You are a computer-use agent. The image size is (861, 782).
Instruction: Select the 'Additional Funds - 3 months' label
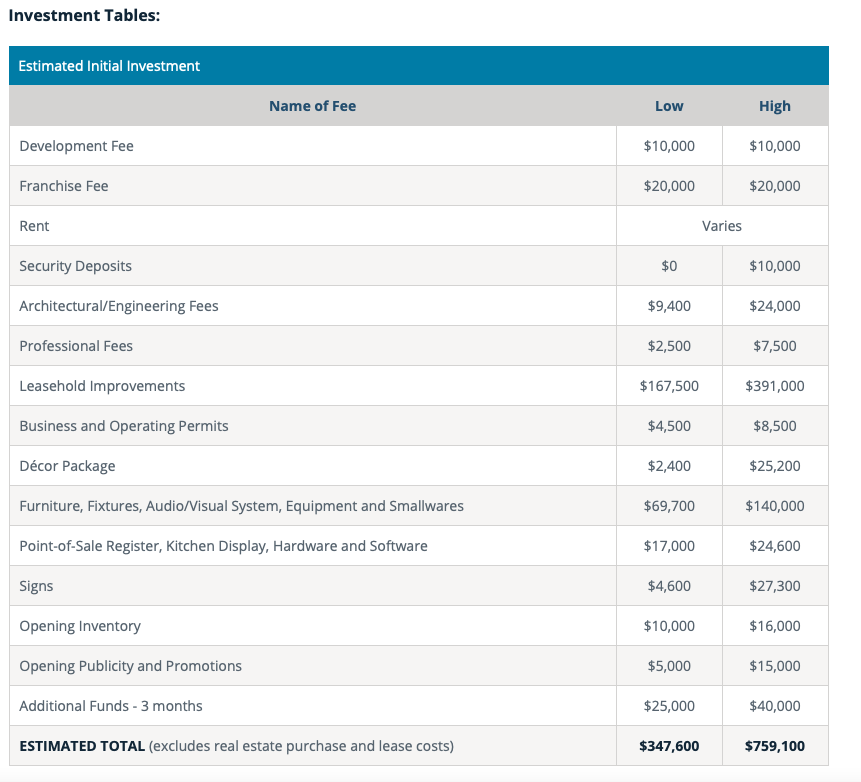coord(111,706)
